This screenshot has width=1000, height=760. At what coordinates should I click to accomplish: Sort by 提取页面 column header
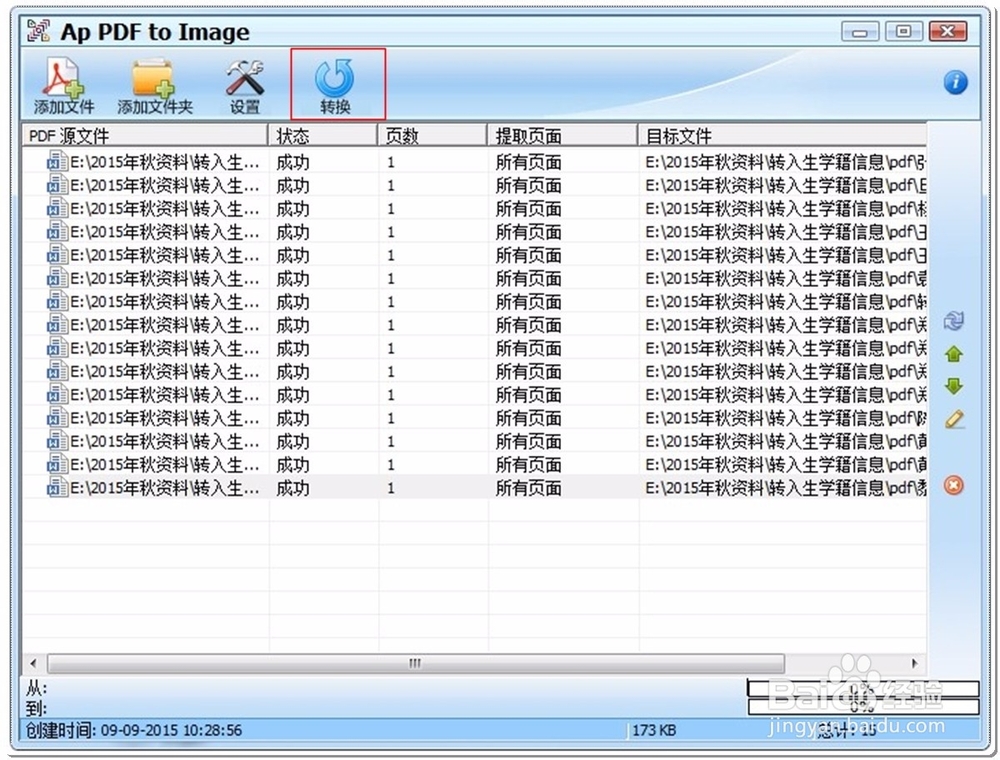[x=562, y=136]
